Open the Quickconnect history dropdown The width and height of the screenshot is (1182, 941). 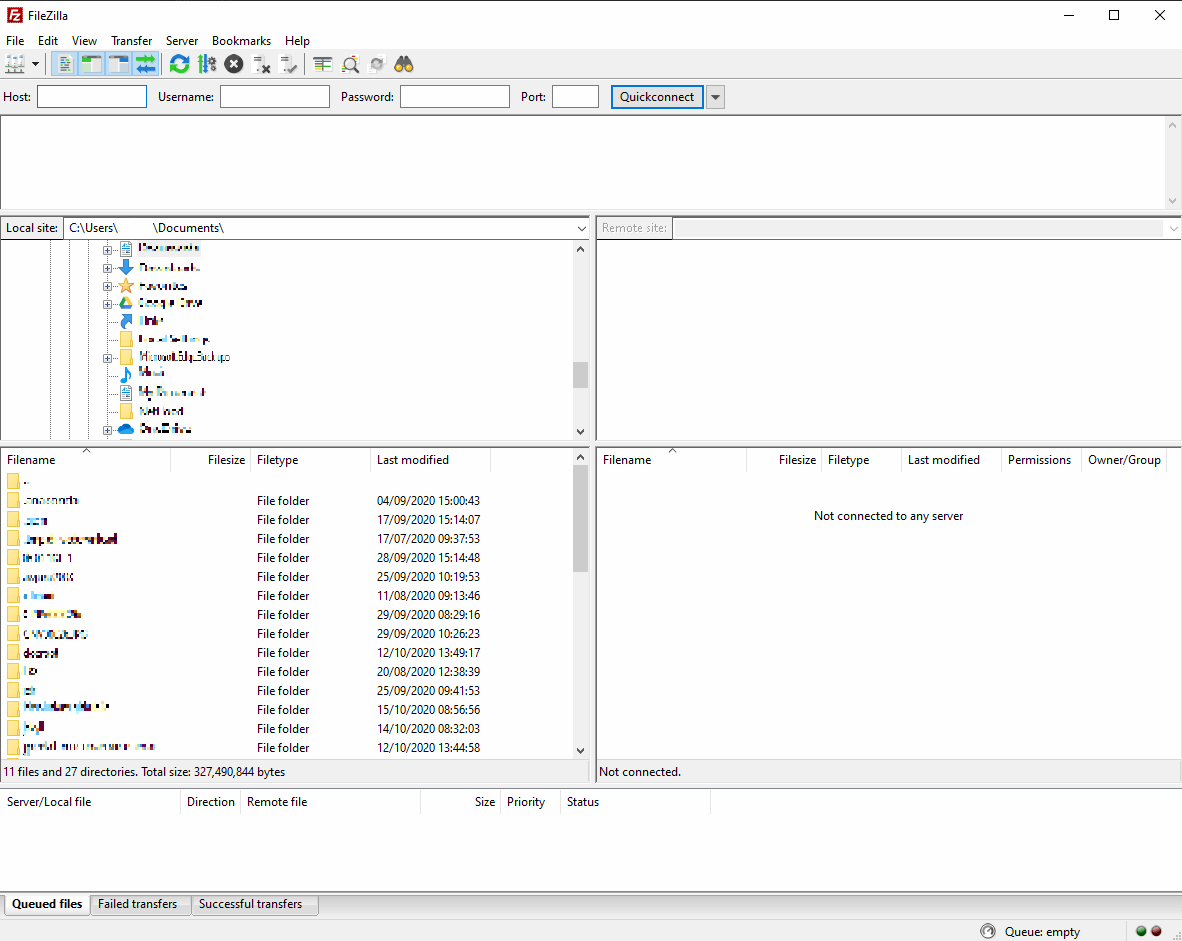716,96
